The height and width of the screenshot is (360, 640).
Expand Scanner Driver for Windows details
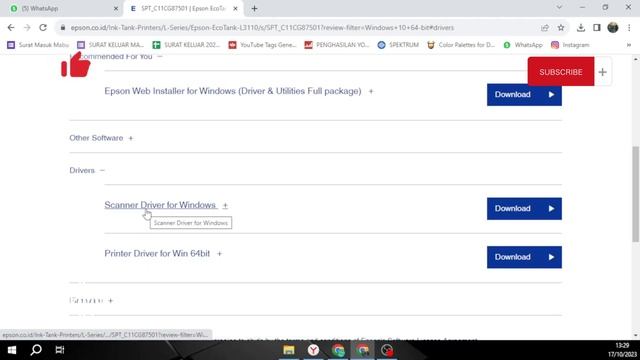coord(225,205)
